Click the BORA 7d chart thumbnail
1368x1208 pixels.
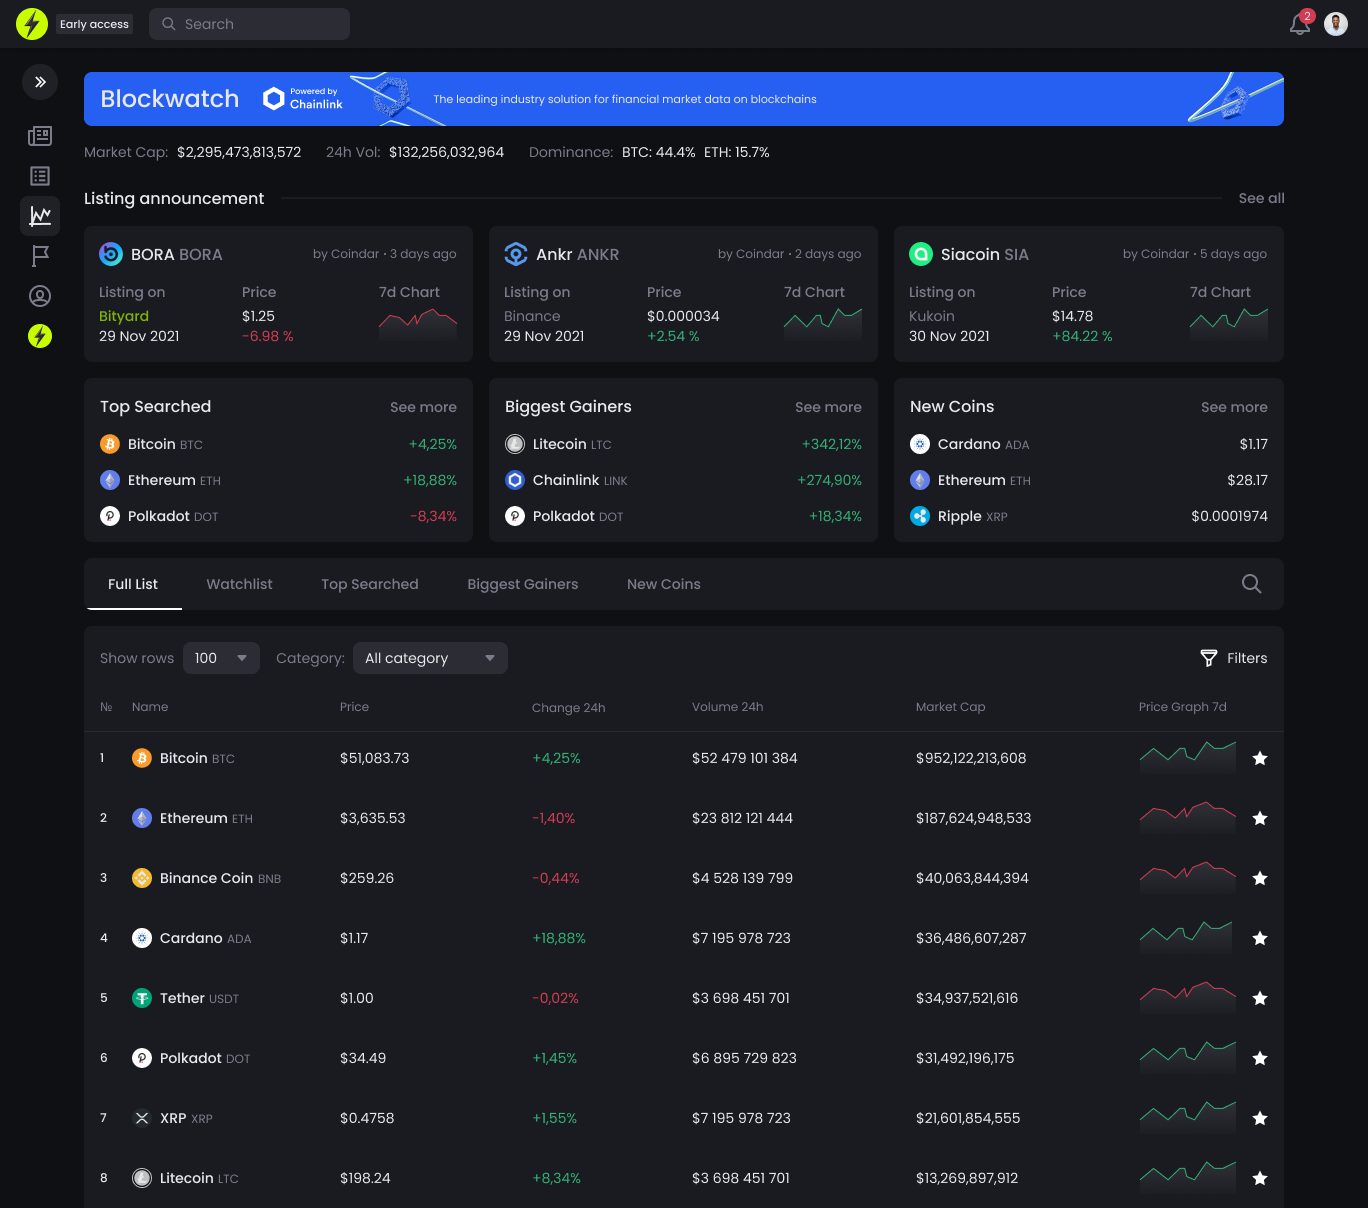click(x=418, y=325)
